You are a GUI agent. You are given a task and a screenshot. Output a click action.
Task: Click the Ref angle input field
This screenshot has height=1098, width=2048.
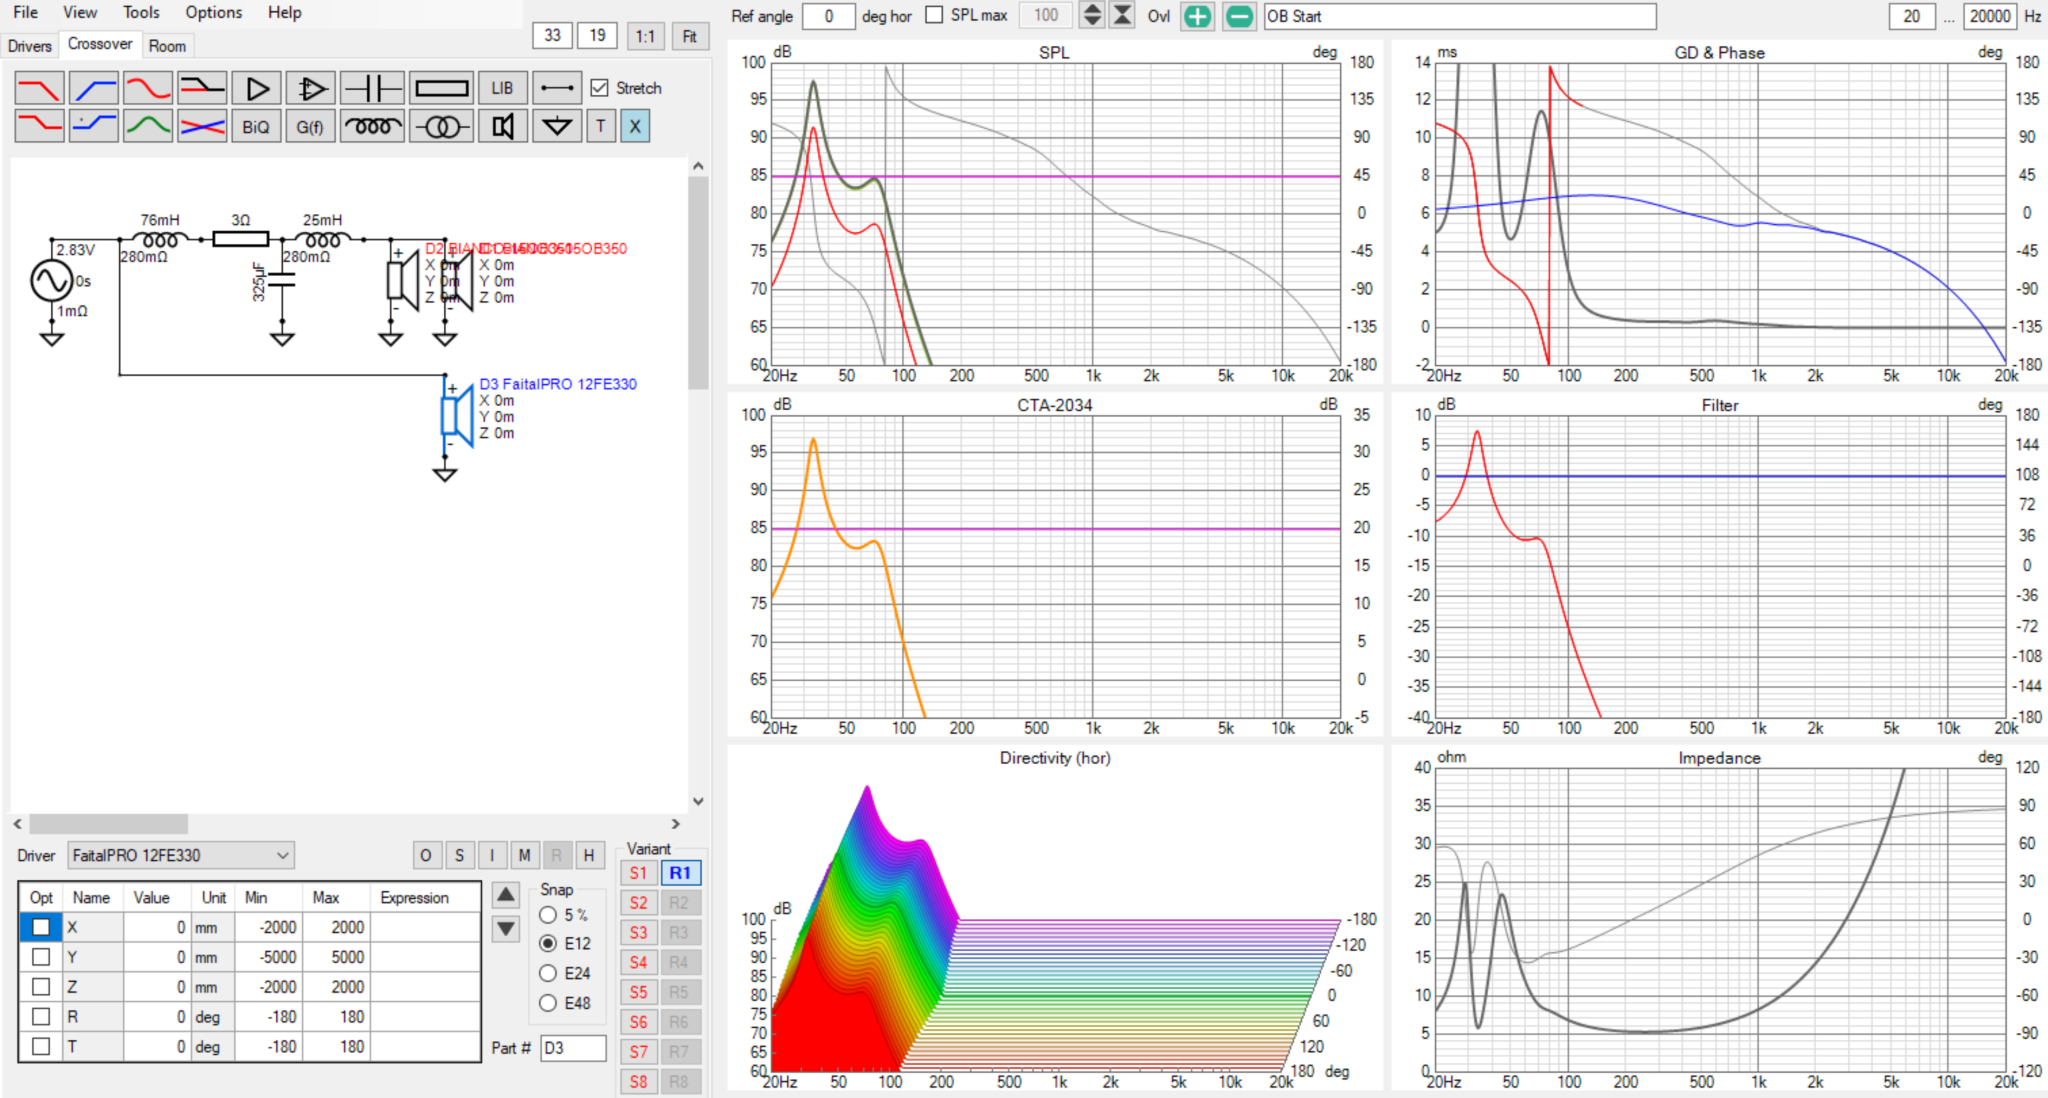click(828, 16)
